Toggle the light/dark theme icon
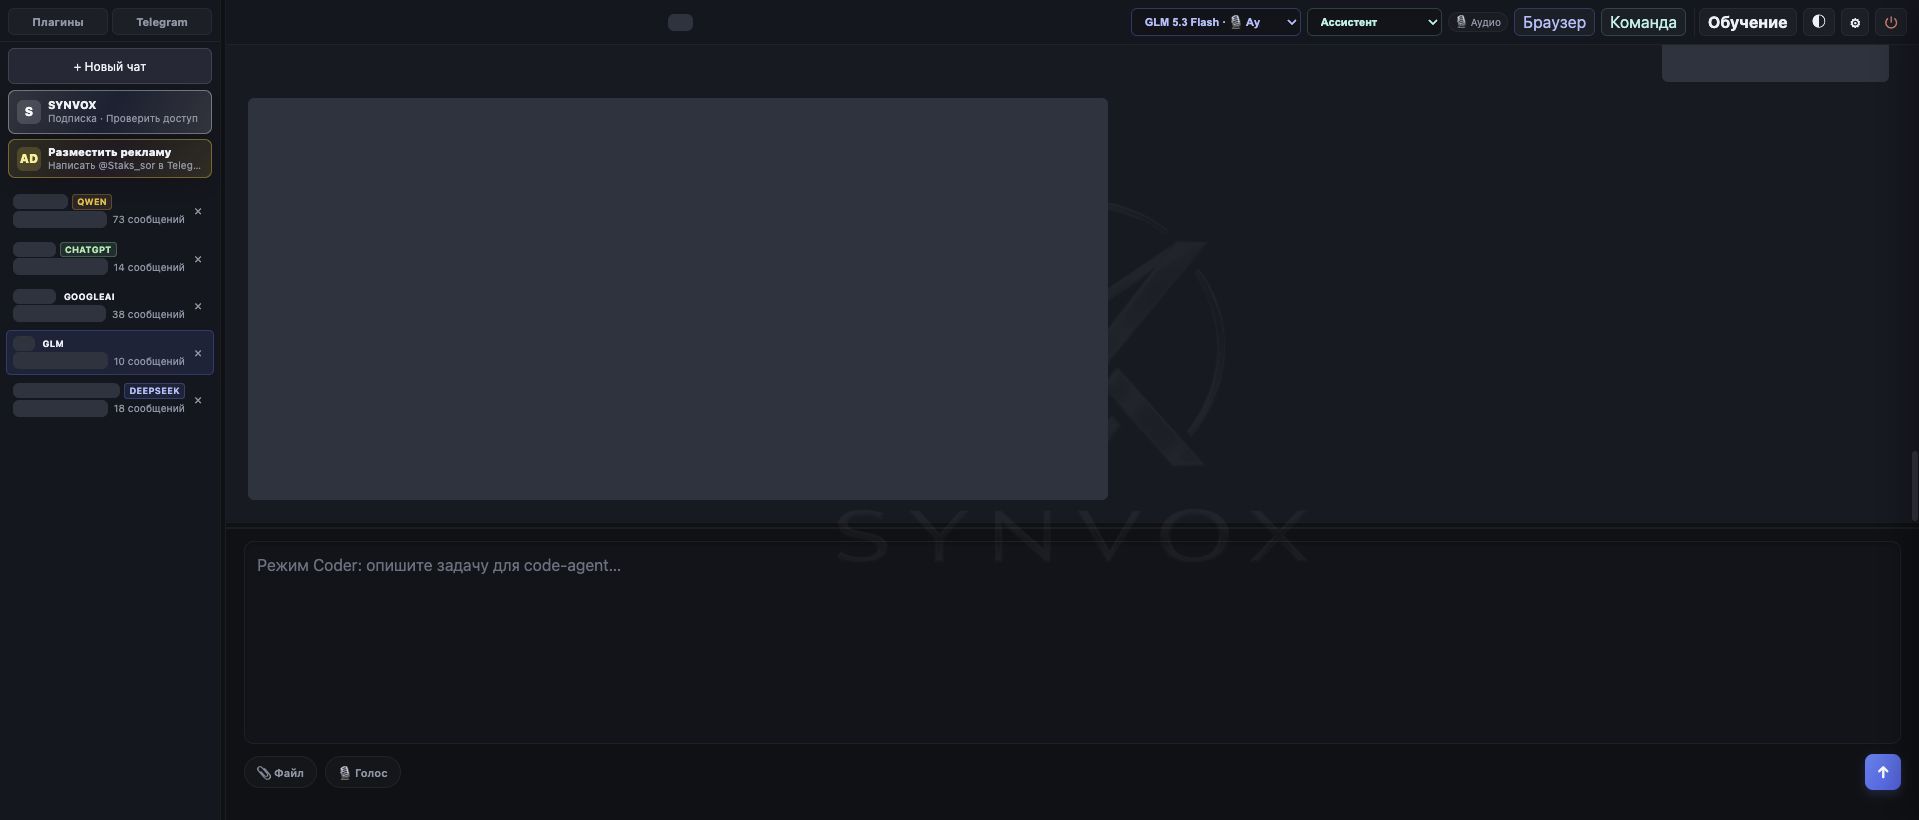Image resolution: width=1919 pixels, height=820 pixels. (1818, 22)
